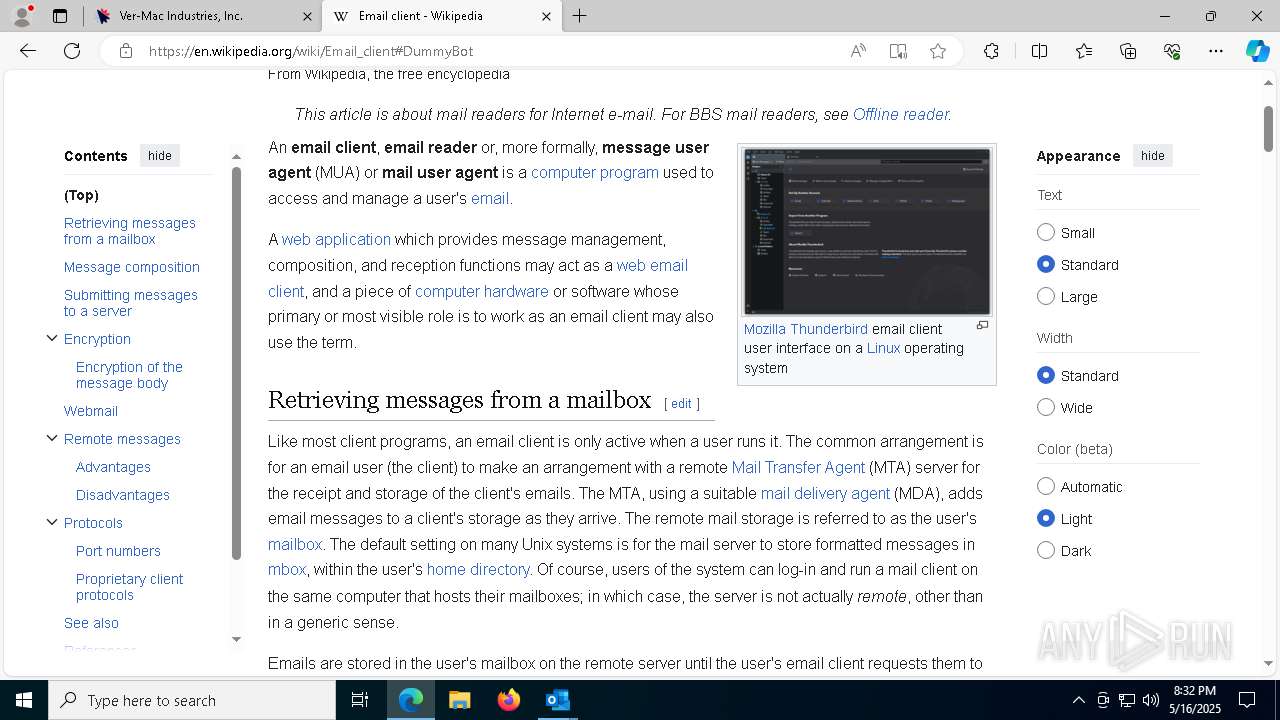This screenshot has height=720, width=1280.
Task: View site information lock icon
Action: (126, 51)
